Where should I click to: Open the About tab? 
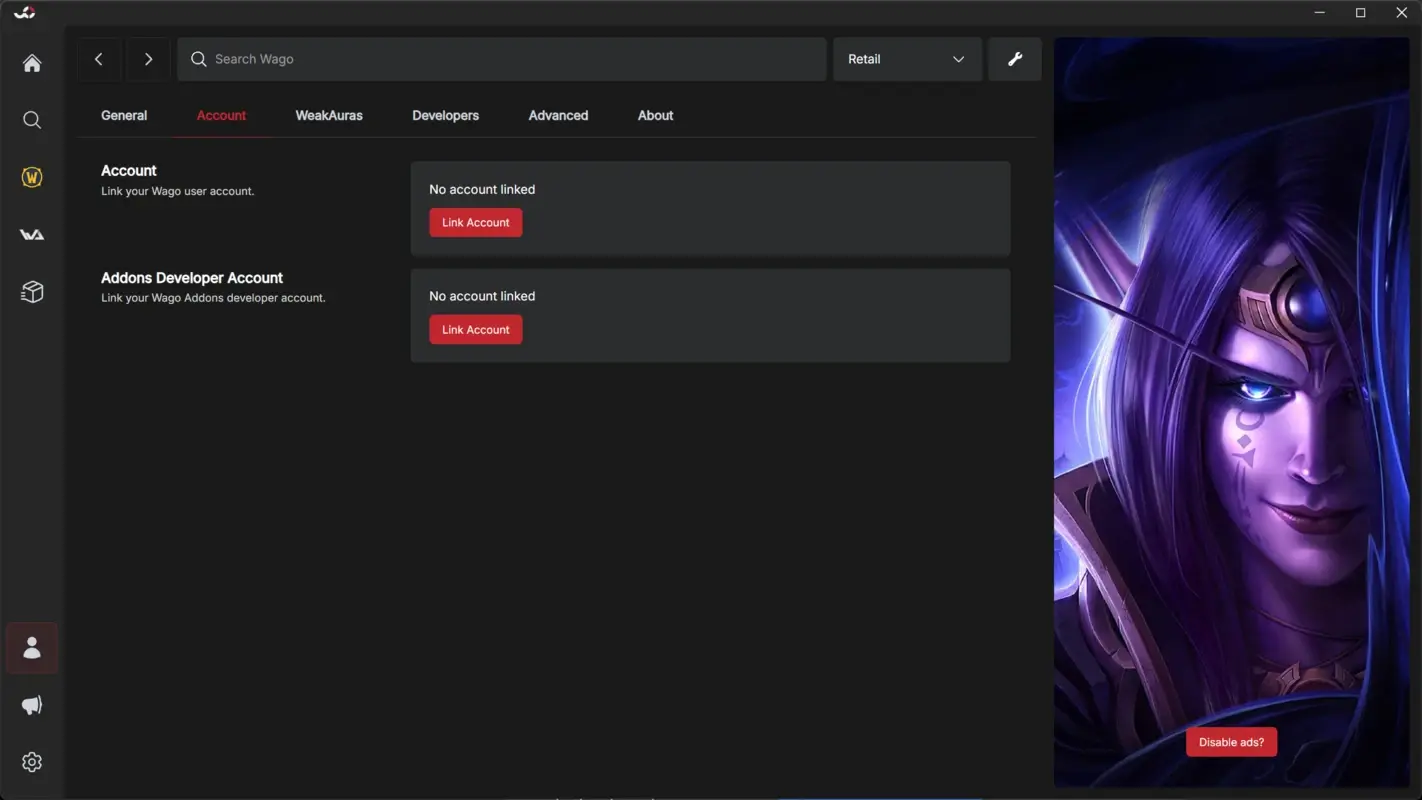tap(655, 115)
